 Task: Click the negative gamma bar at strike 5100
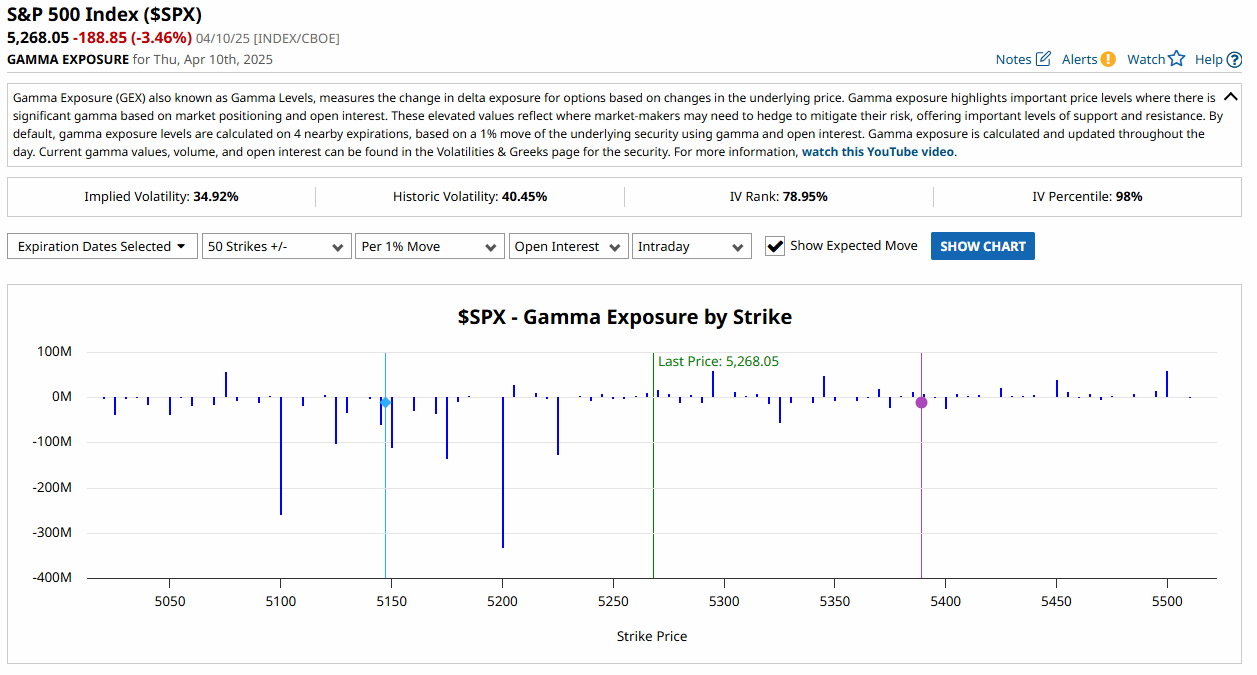tap(281, 456)
